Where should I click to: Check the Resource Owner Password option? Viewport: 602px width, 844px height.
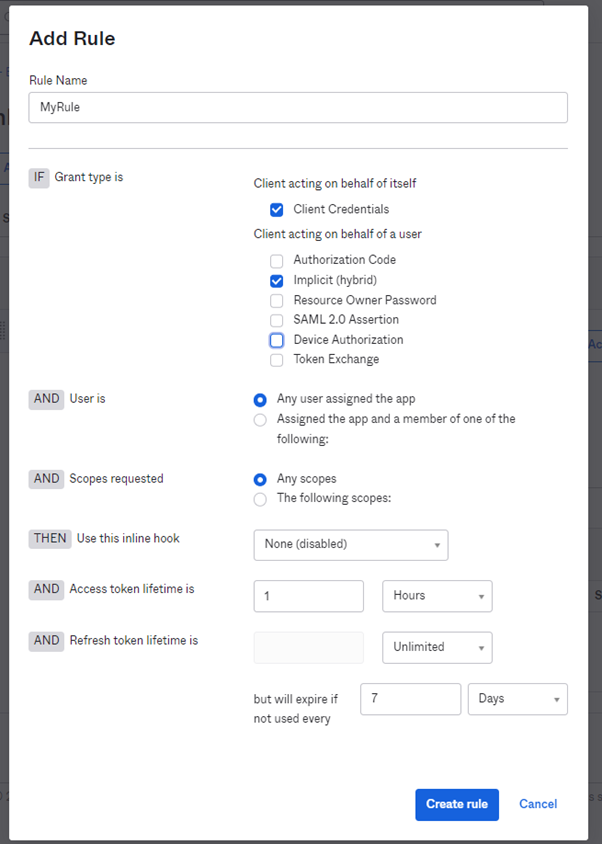[276, 300]
